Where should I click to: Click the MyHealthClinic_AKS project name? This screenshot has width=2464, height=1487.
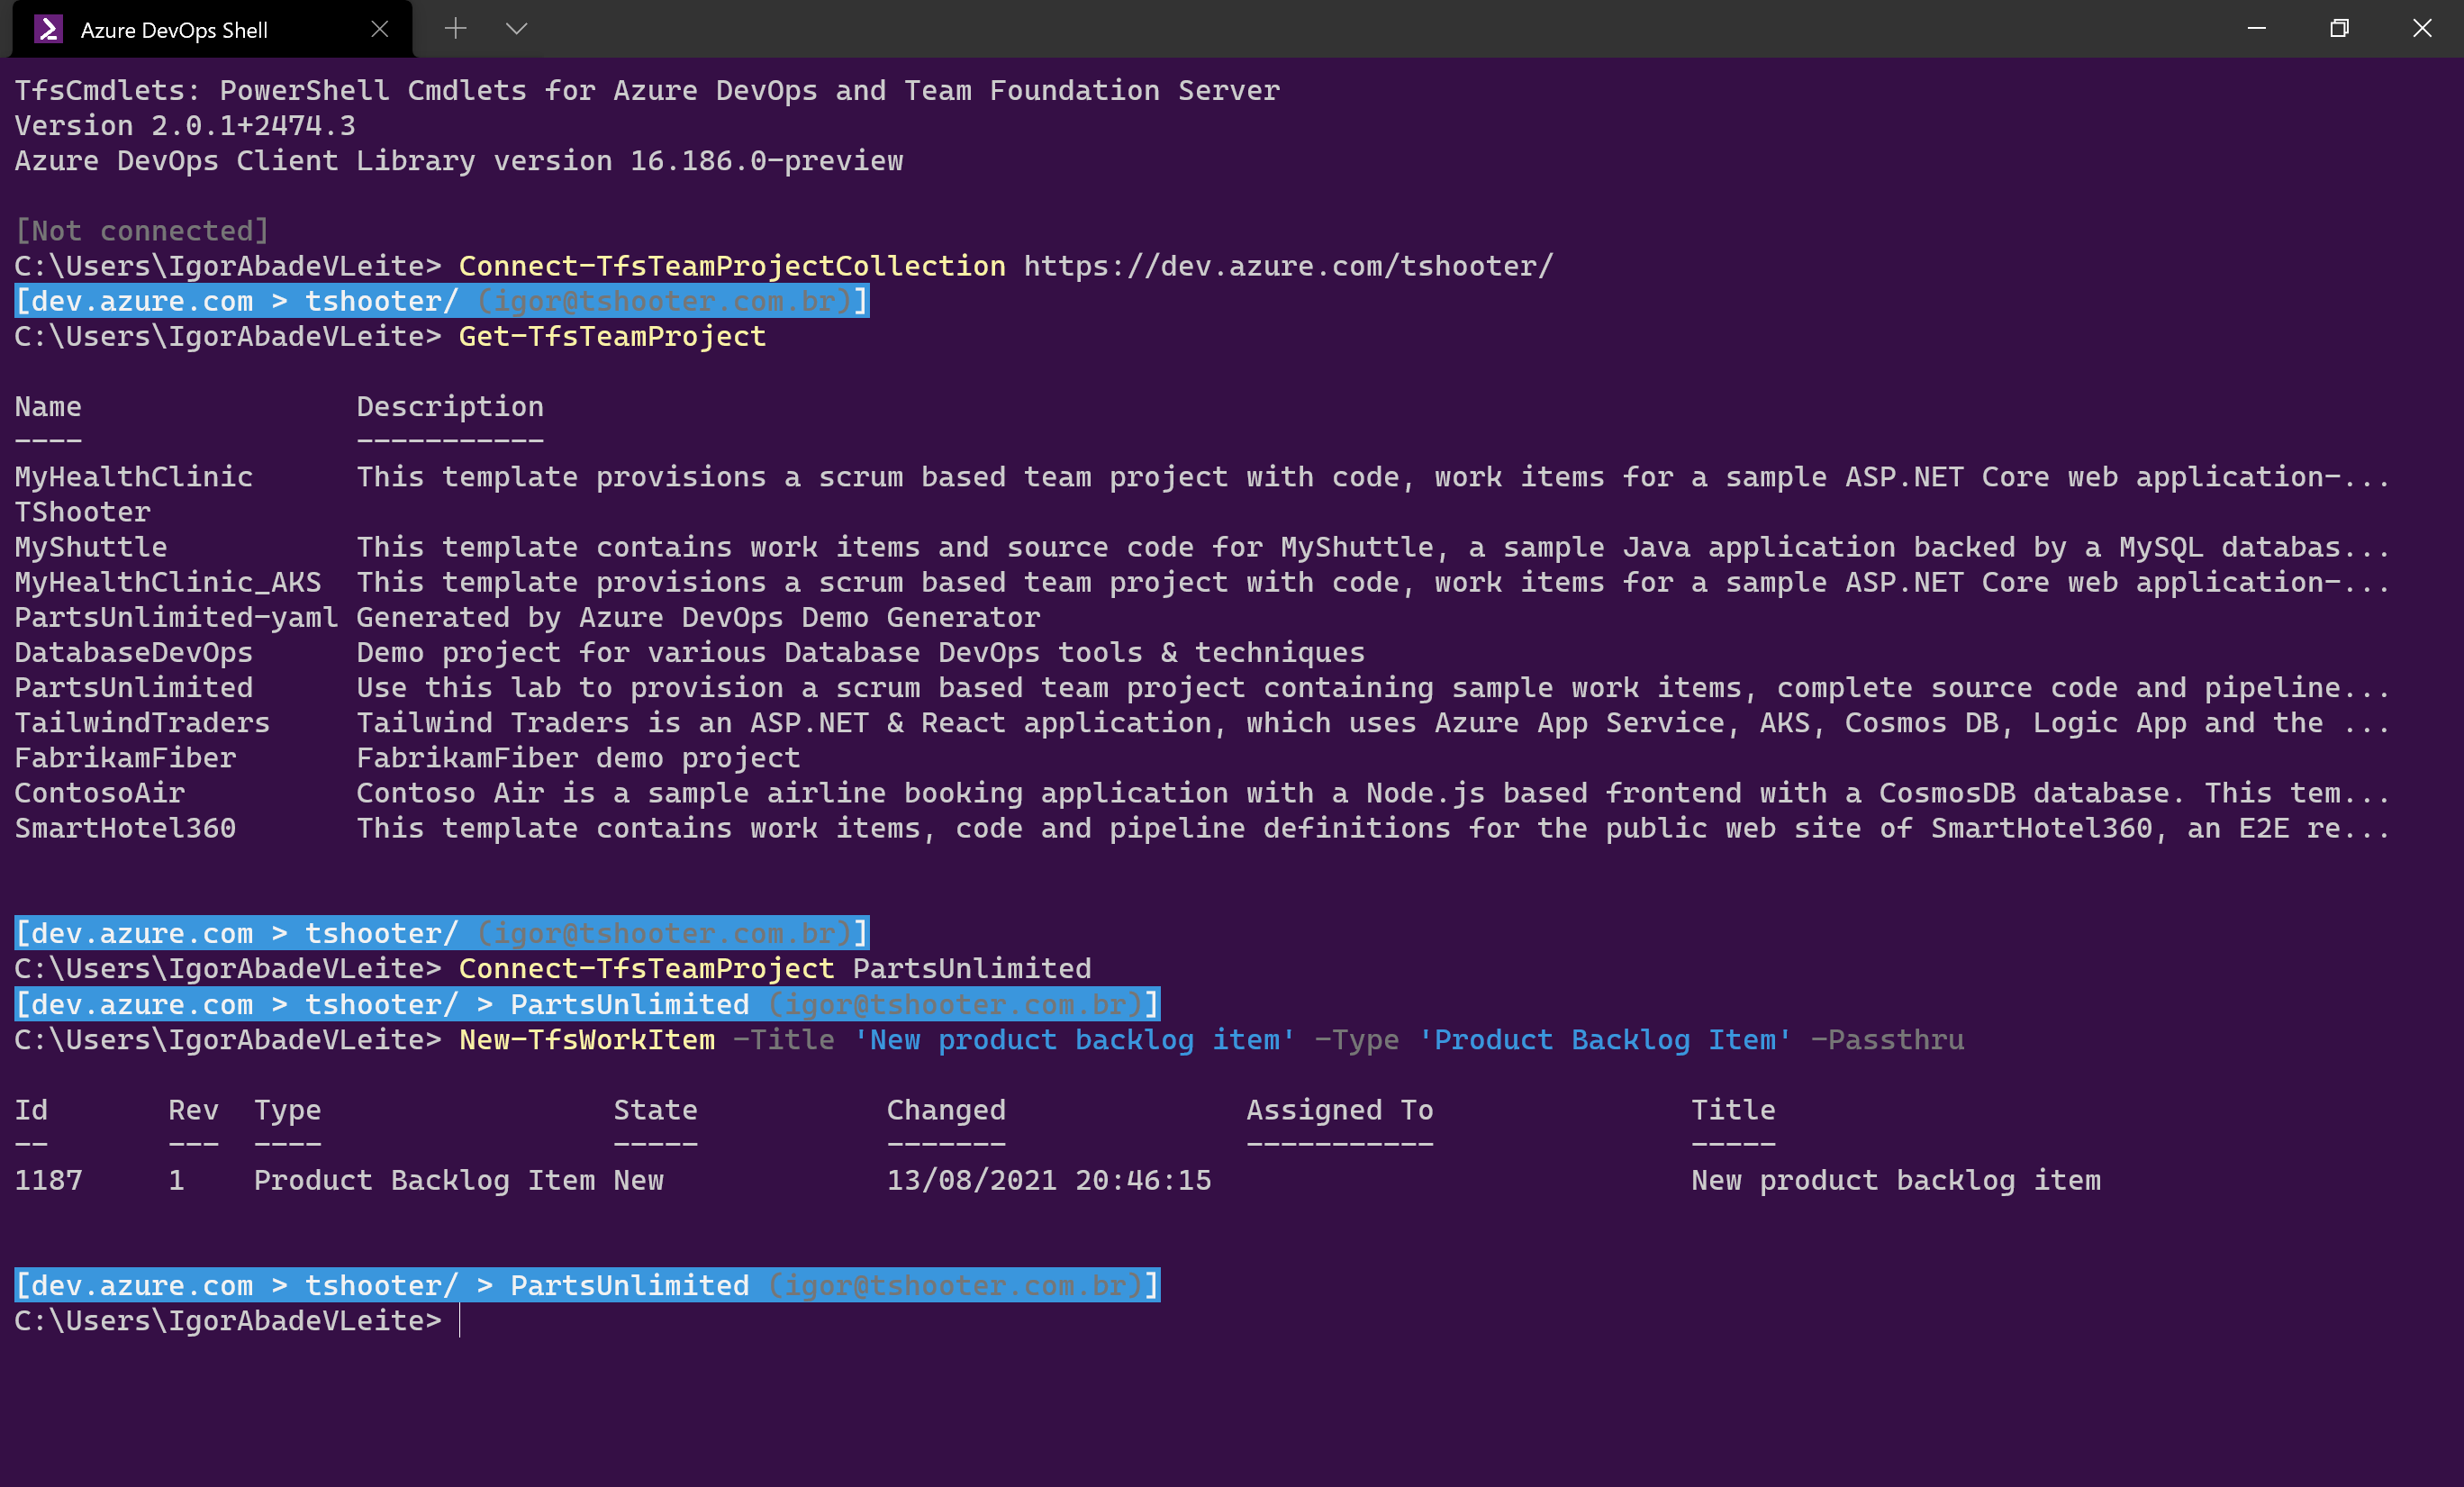pyautogui.click(x=168, y=582)
